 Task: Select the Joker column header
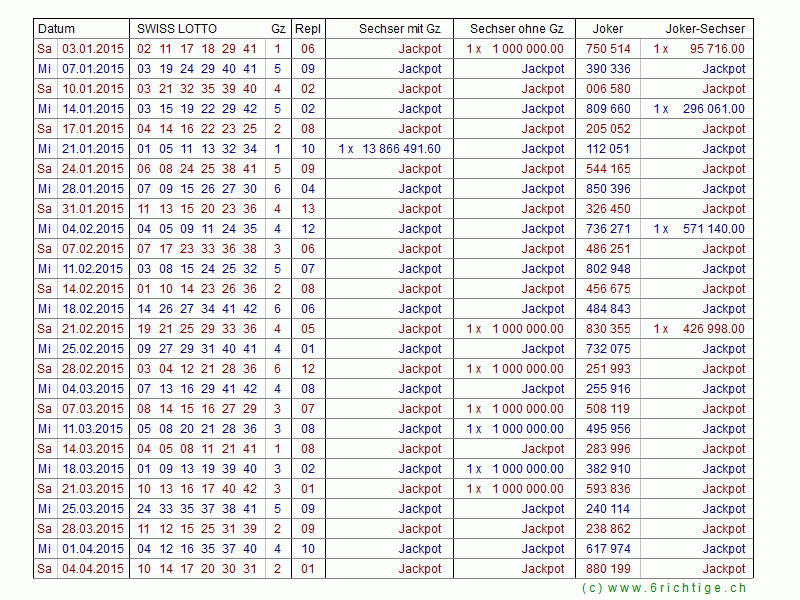coord(608,29)
